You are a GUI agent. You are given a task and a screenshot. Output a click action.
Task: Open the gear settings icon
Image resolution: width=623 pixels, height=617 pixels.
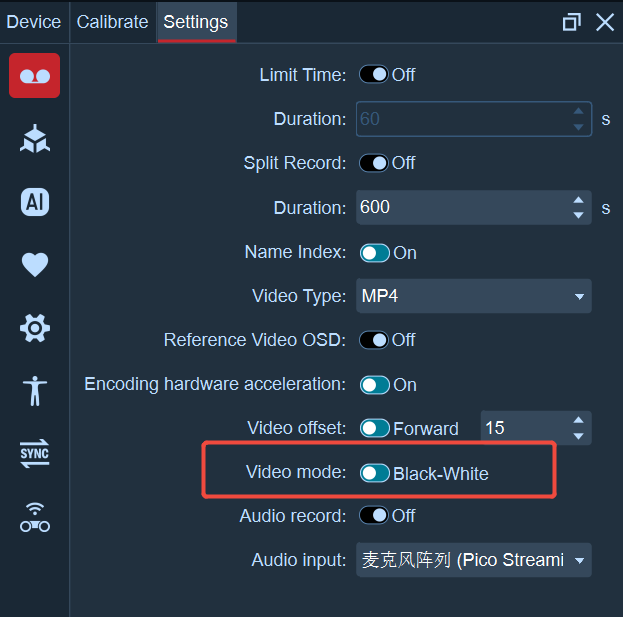[35, 328]
